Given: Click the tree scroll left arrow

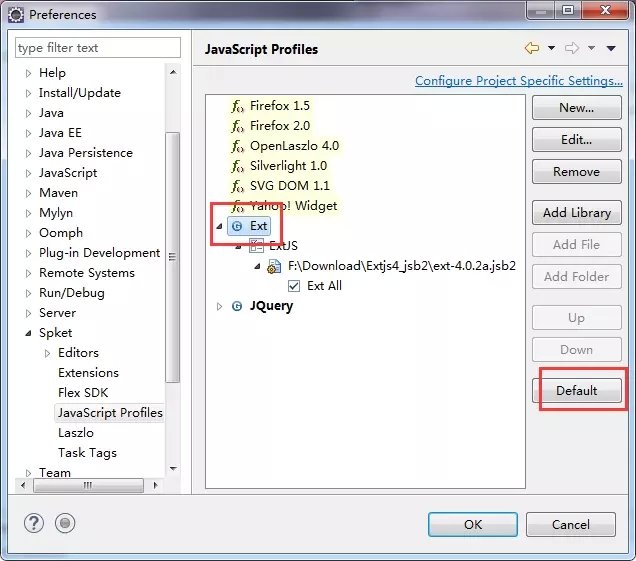Looking at the screenshot, I should [x=23, y=485].
